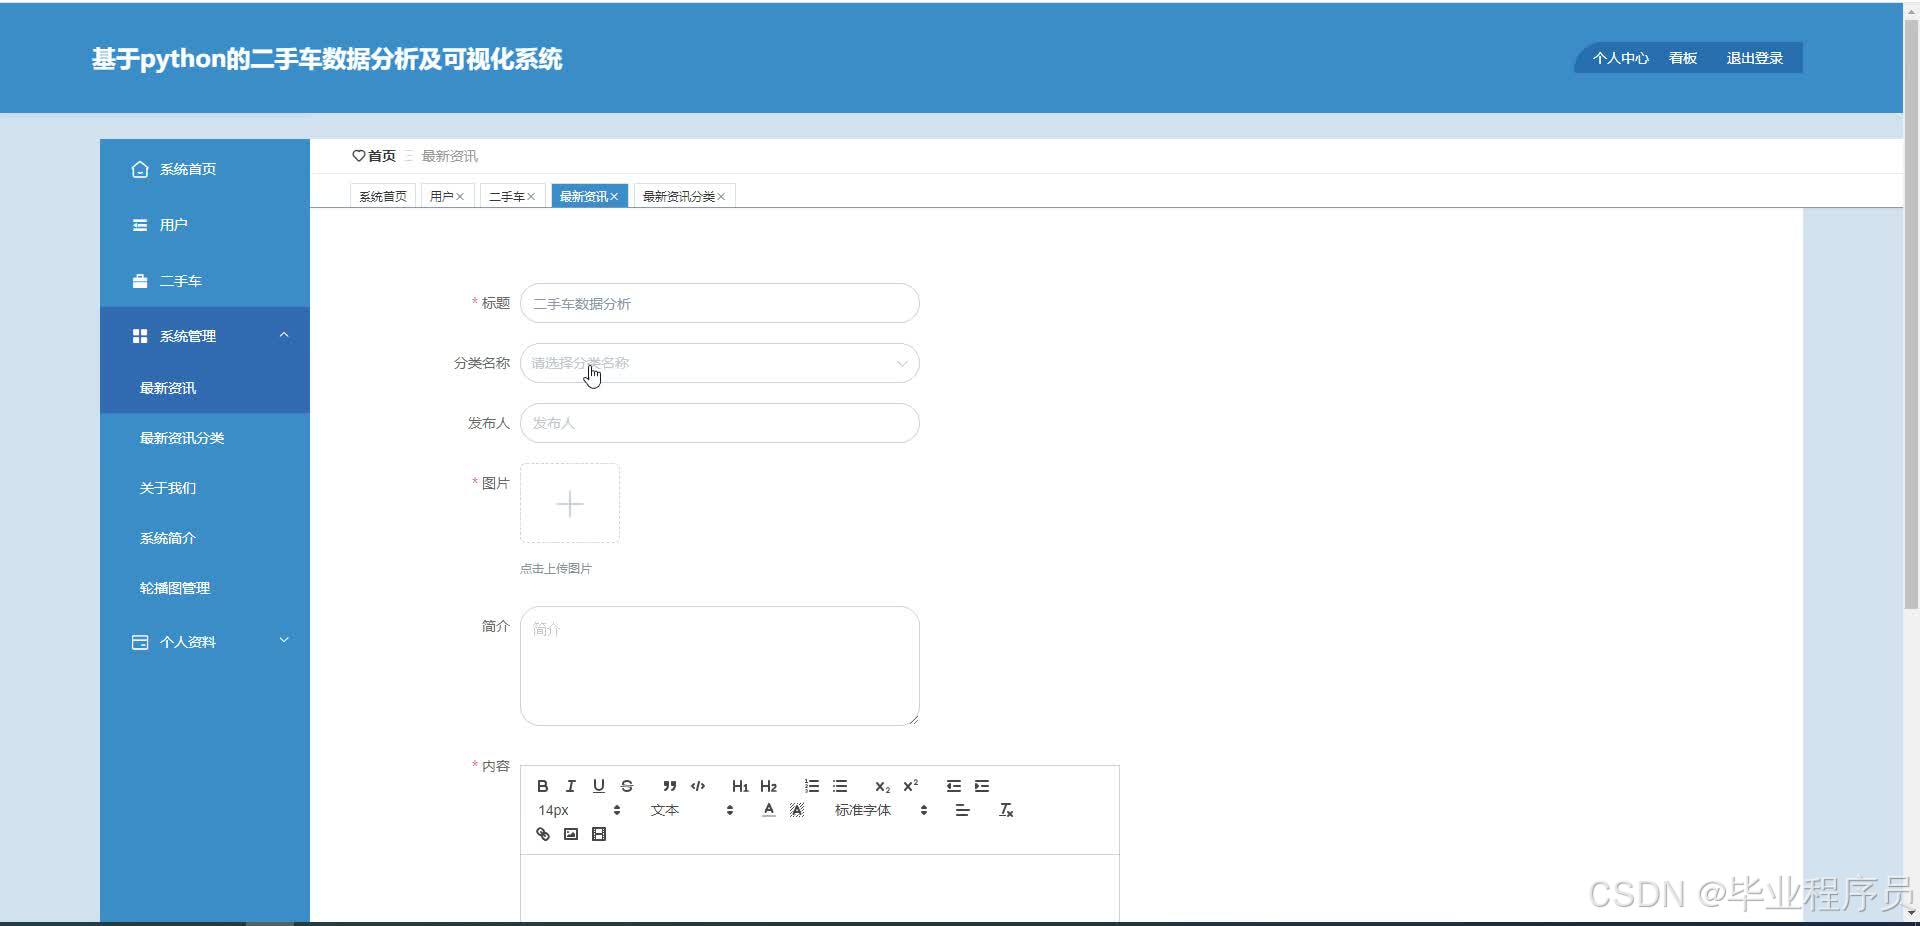Click 退出登录 to log out
The height and width of the screenshot is (926, 1920).
point(1754,58)
